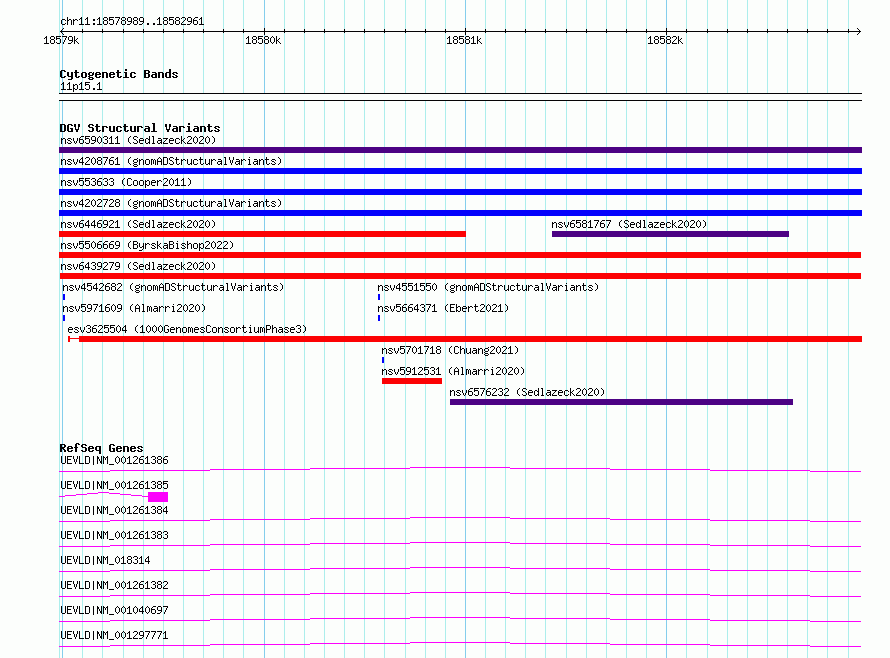Click the 11p15.1 cytogenetic band label
The image size is (890, 658).
coord(81,86)
